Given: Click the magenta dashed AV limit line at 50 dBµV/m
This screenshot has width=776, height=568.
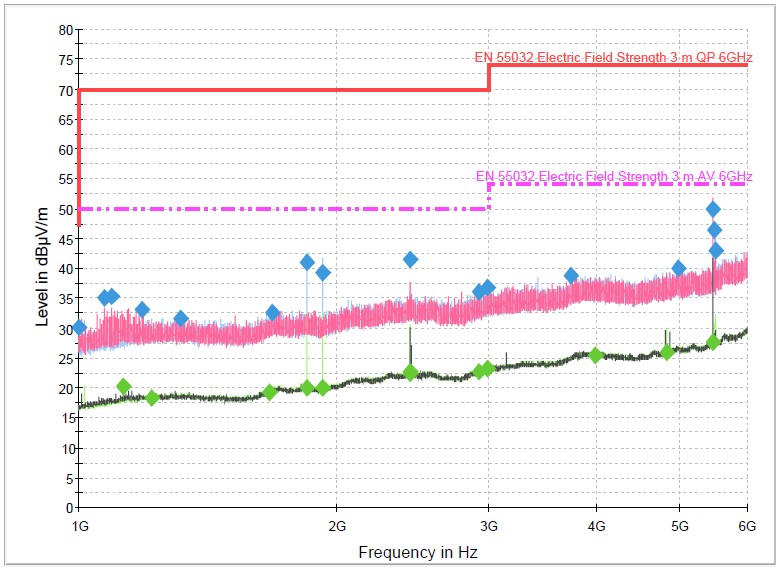Looking at the screenshot, I should click(280, 209).
